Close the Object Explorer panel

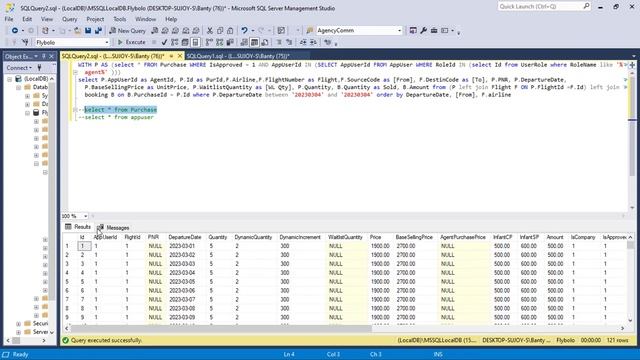tap(51, 56)
